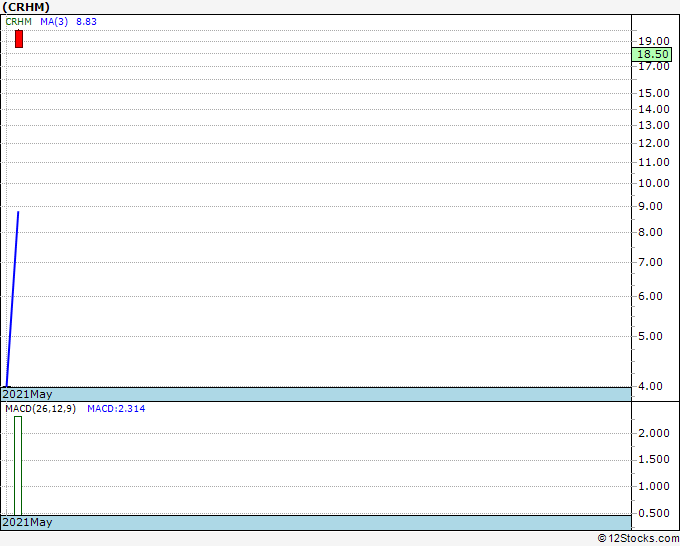This screenshot has width=680, height=546.
Task: Click the 14.00 price axis label
Action: [x=654, y=109]
